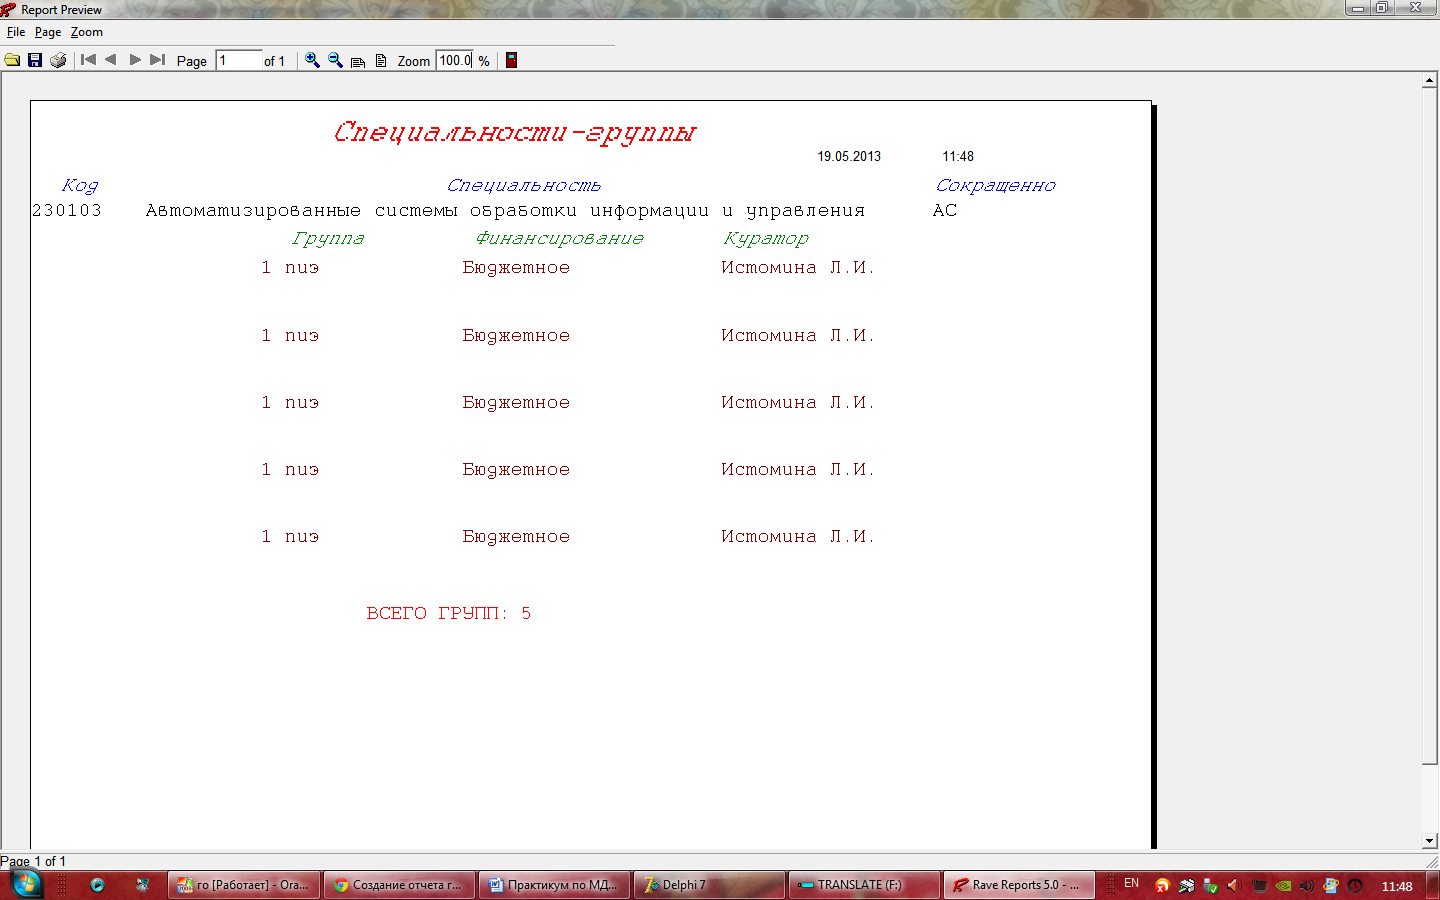Jump to last page of report
The width and height of the screenshot is (1440, 900).
coord(157,60)
